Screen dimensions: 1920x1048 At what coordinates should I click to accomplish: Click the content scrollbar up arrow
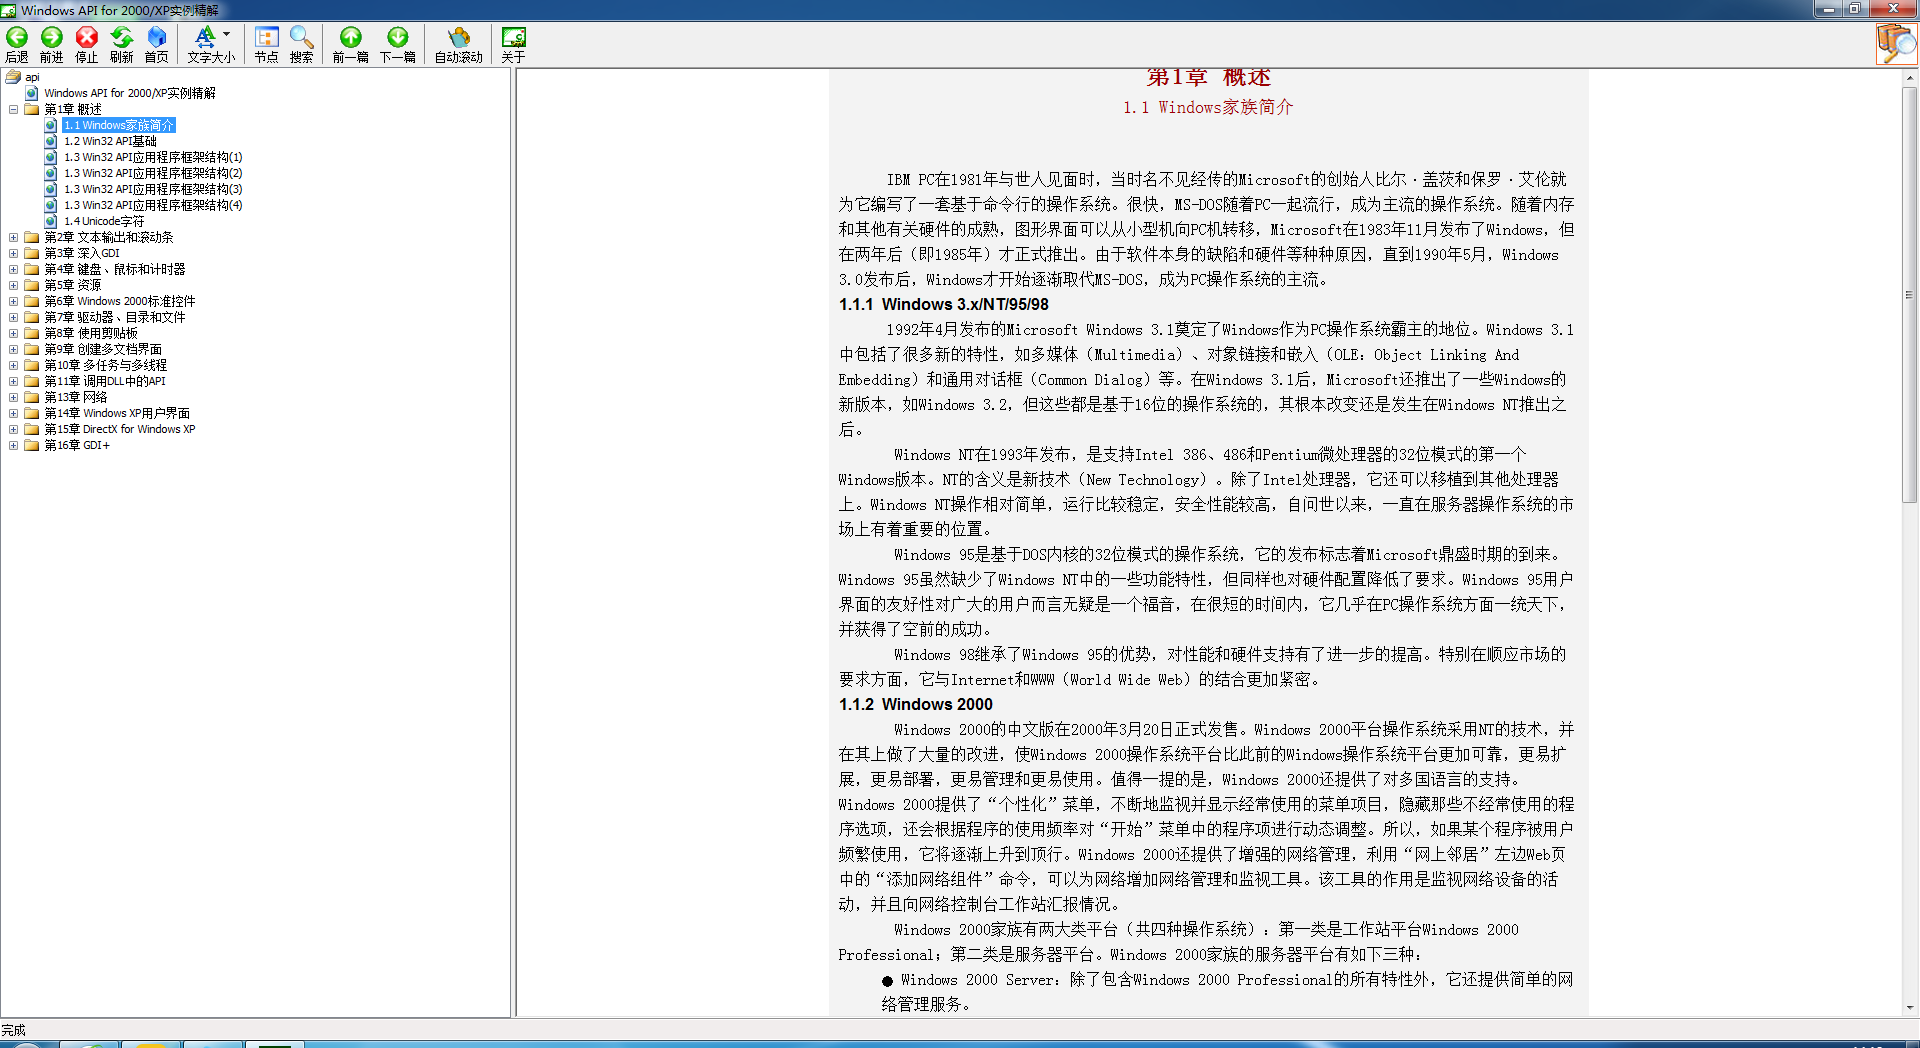(x=1910, y=77)
